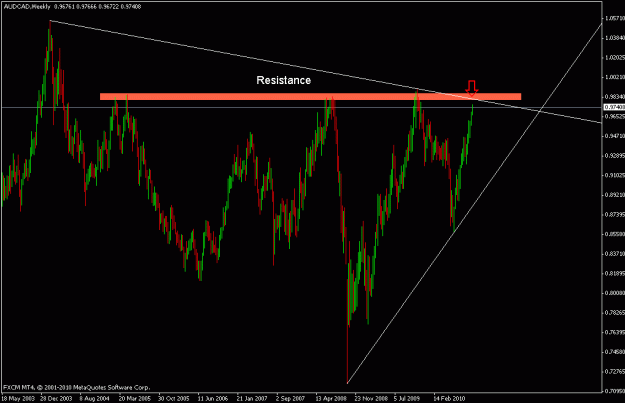Image resolution: width=625 pixels, height=403 pixels.
Task: Click the '13 Apr 2008' date label
Action: [x=331, y=399]
